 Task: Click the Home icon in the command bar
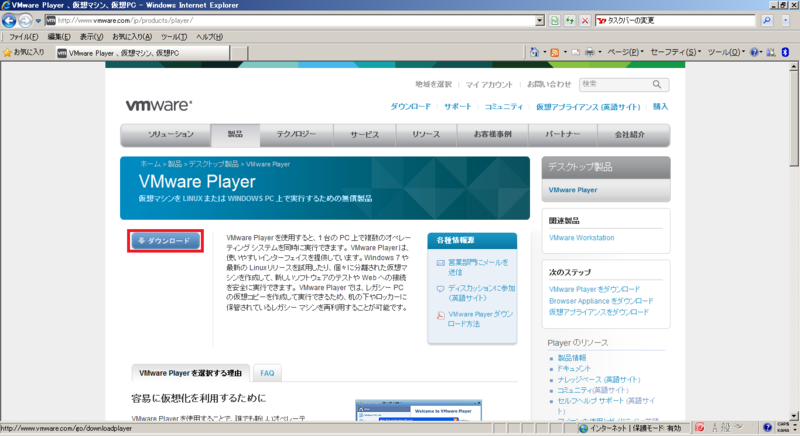[x=534, y=52]
